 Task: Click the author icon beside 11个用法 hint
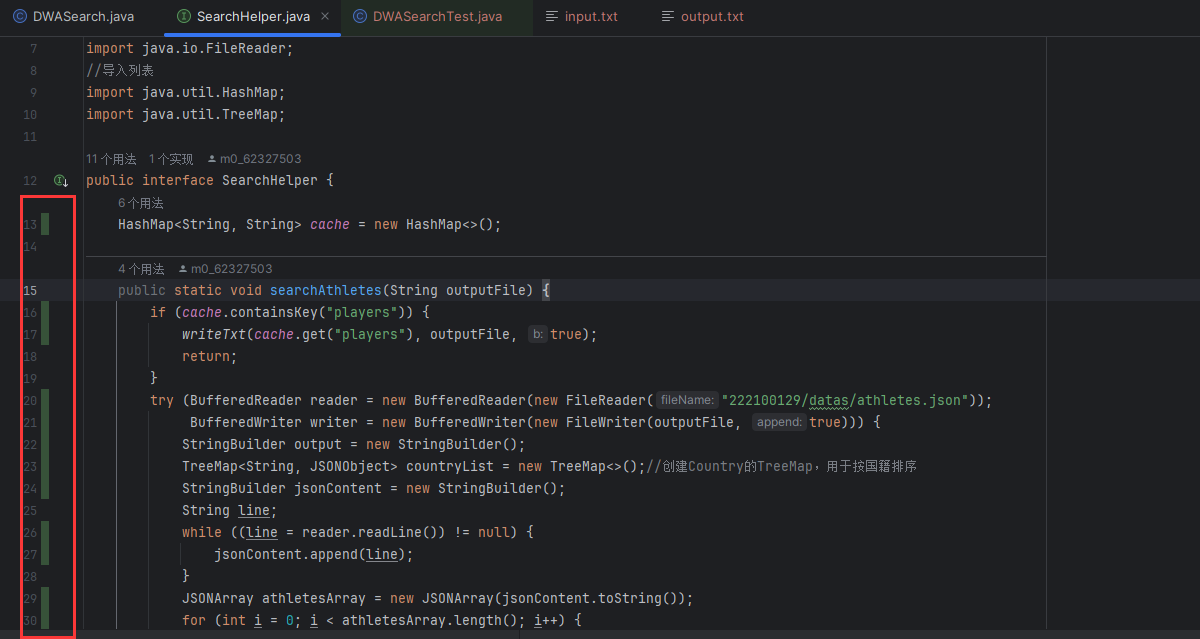coord(212,159)
